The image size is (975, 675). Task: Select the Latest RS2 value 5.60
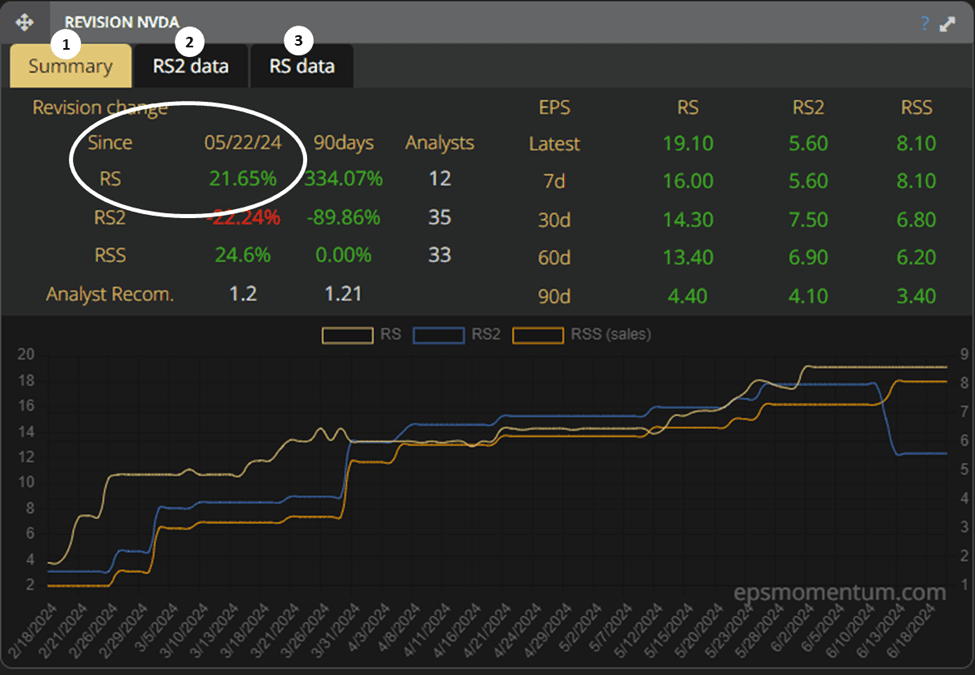[808, 144]
